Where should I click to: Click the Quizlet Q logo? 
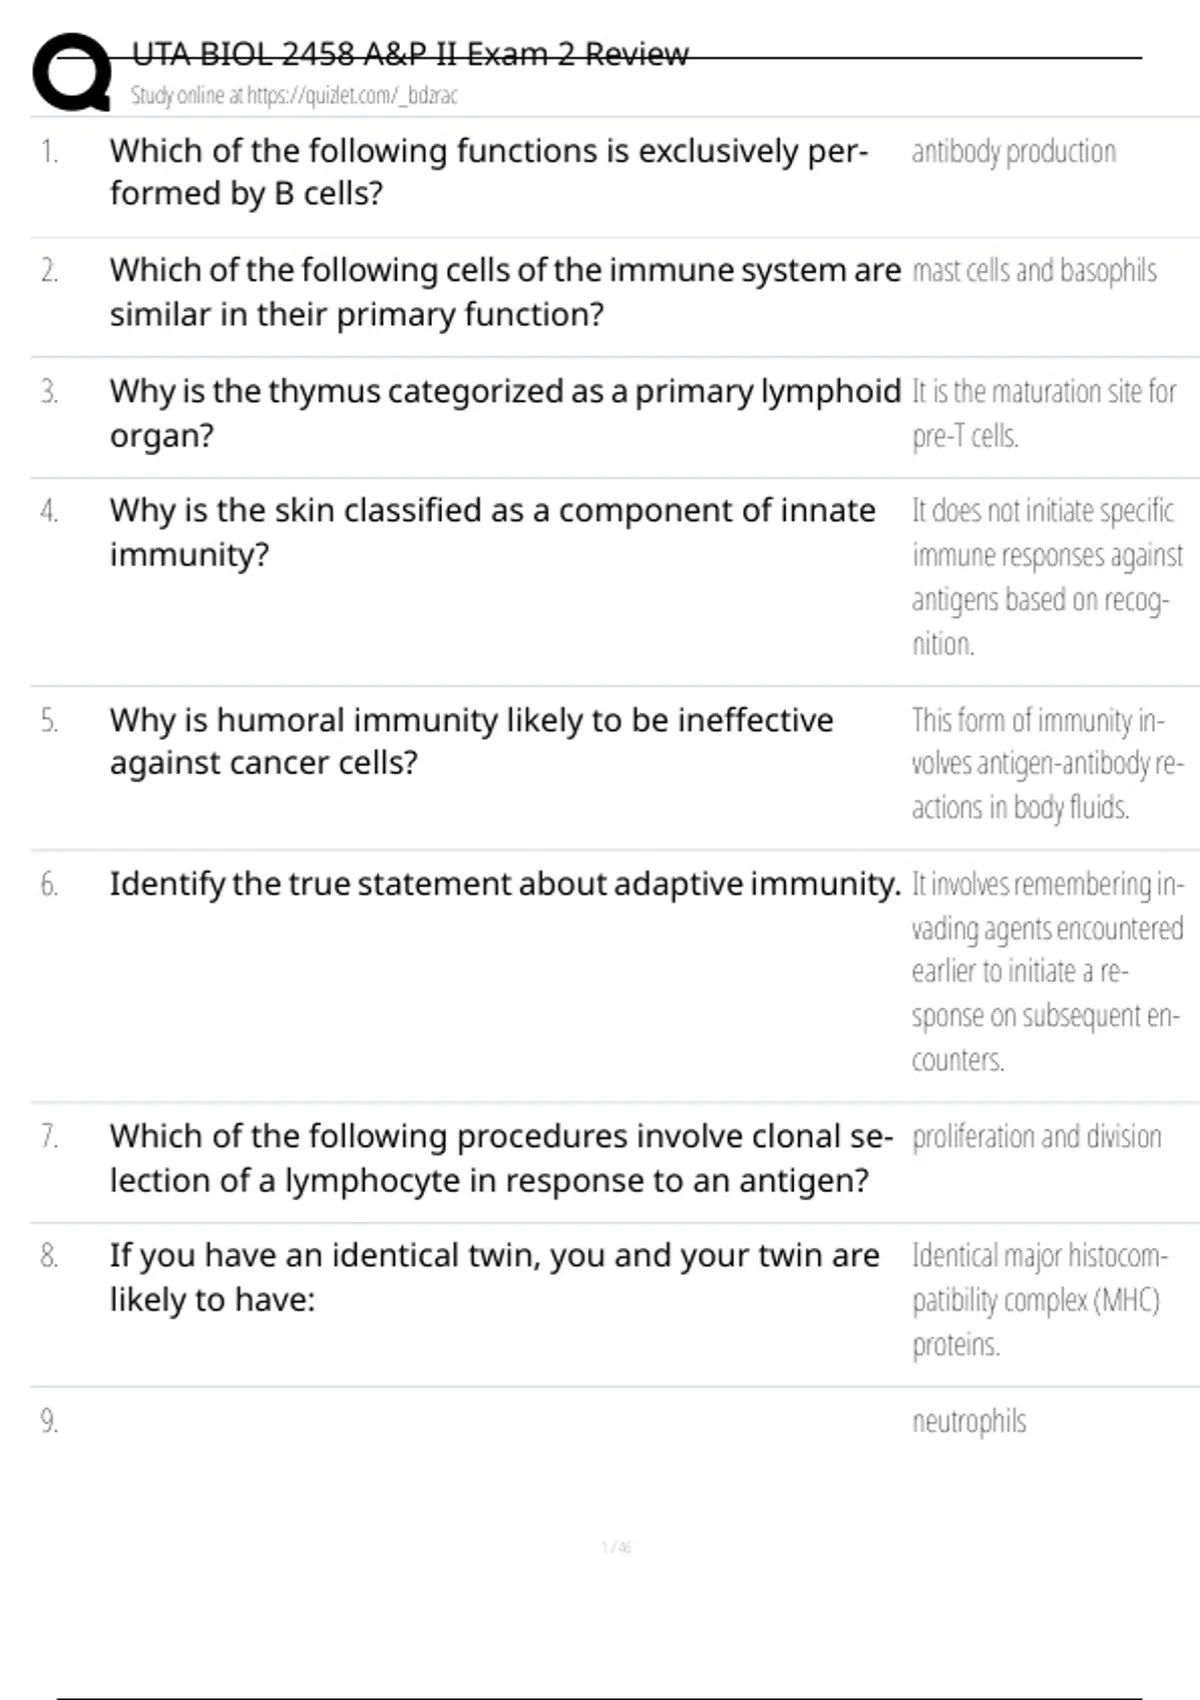pyautogui.click(x=72, y=72)
